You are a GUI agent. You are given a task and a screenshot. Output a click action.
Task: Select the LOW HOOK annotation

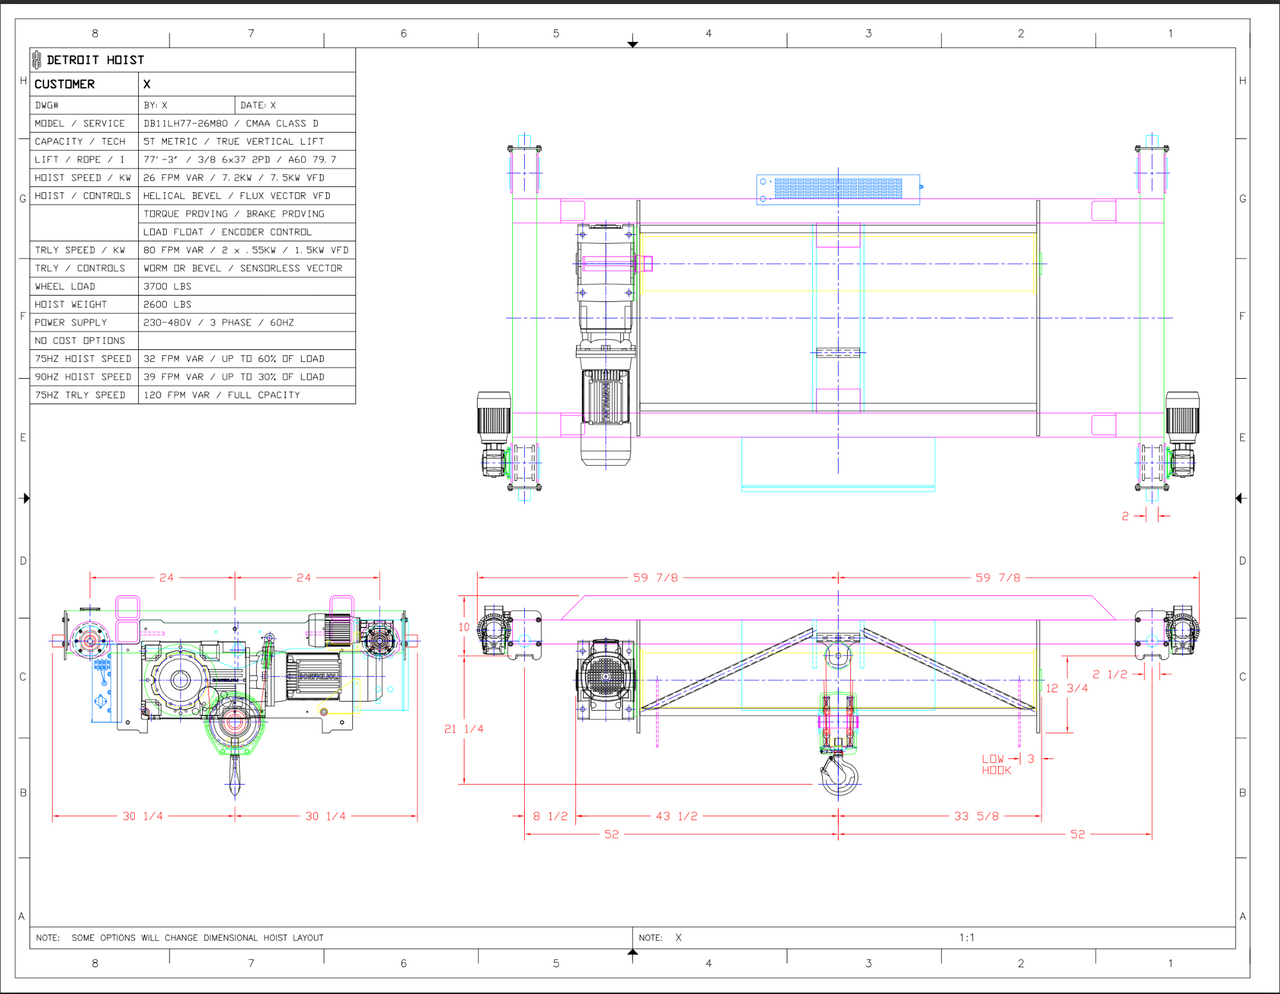[996, 764]
